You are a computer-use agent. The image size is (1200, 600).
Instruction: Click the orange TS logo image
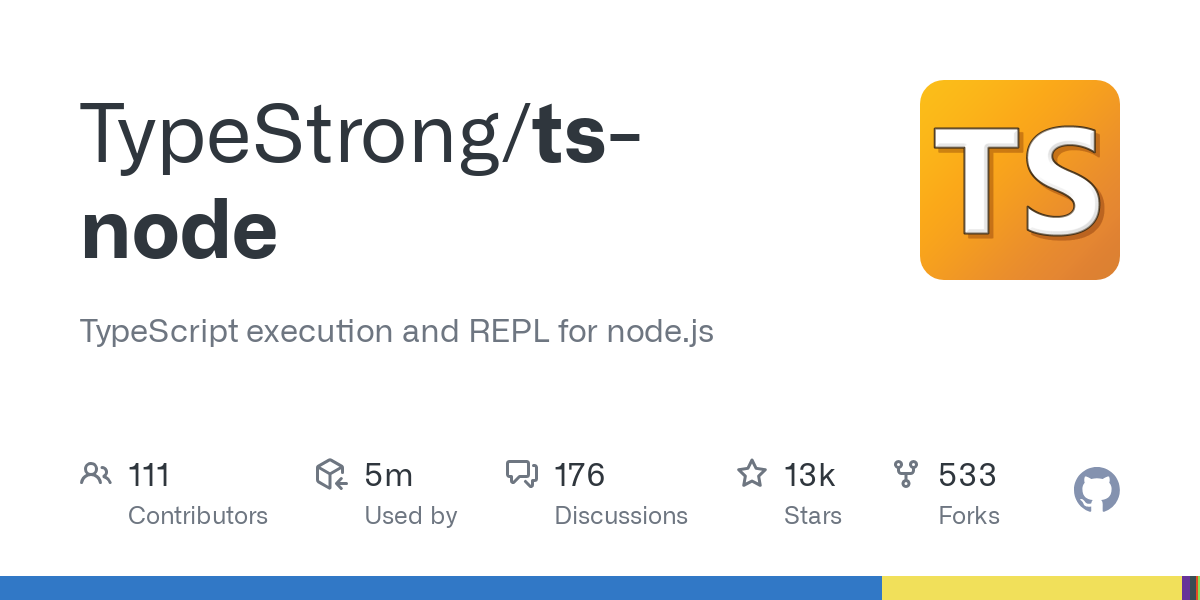[1019, 180]
